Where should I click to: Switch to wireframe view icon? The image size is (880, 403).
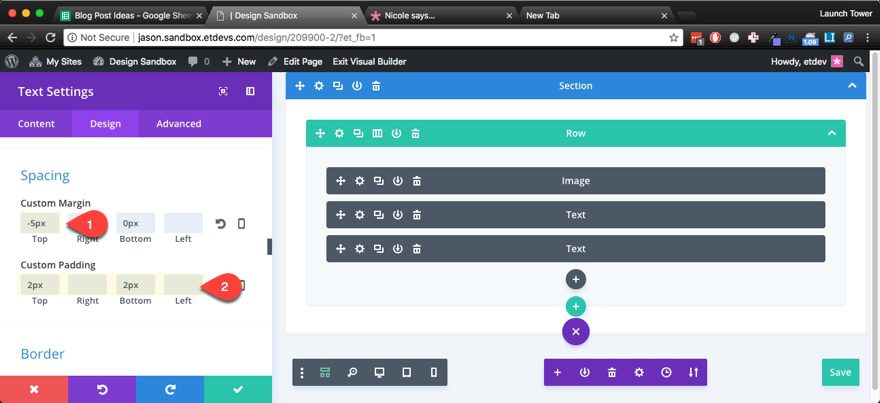(325, 372)
